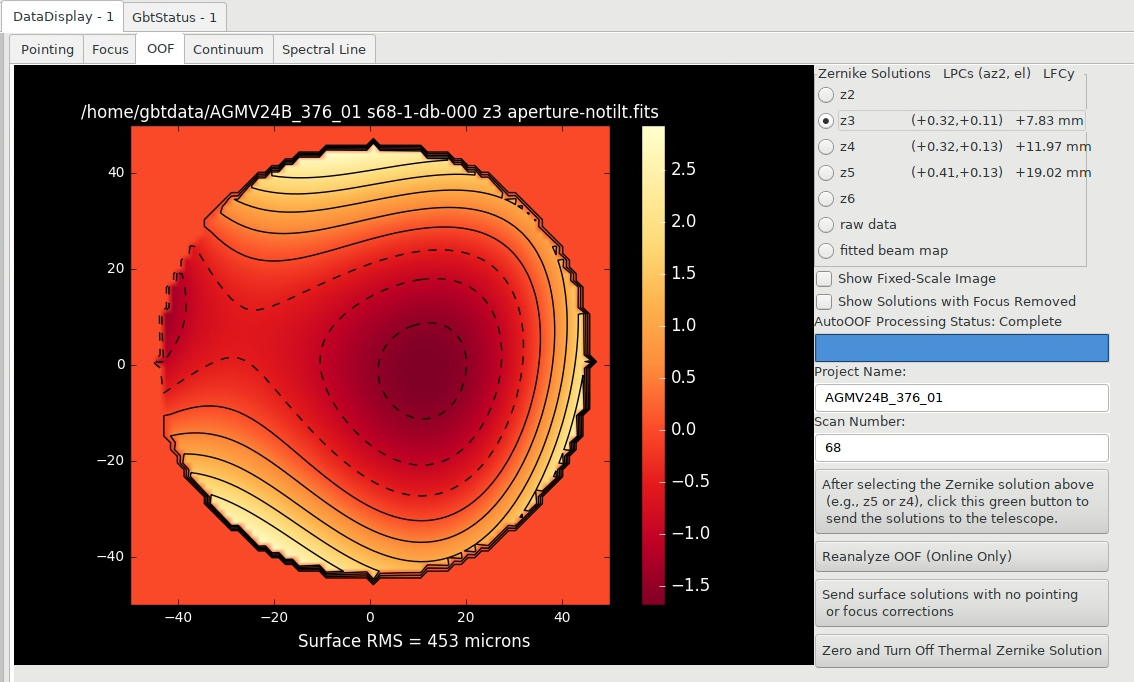Click the Scan Number field

tap(961, 448)
